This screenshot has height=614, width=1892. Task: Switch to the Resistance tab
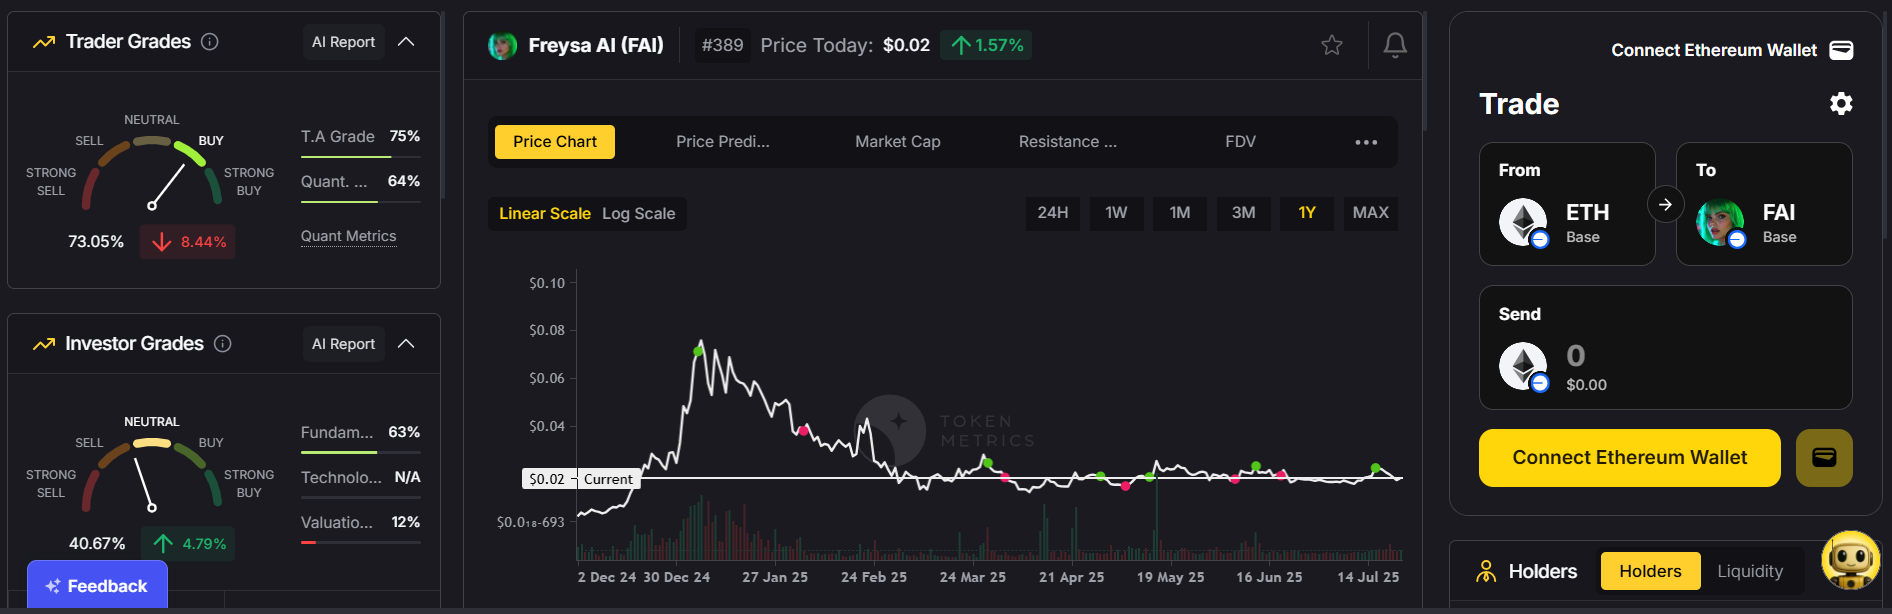1068,142
